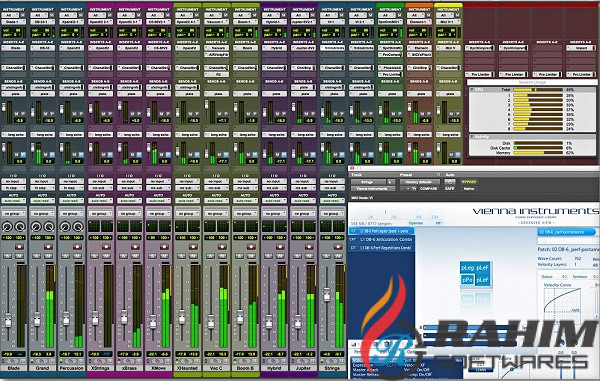Arm record enable on the Blade track
This screenshot has height=381, width=600.
click(19, 247)
